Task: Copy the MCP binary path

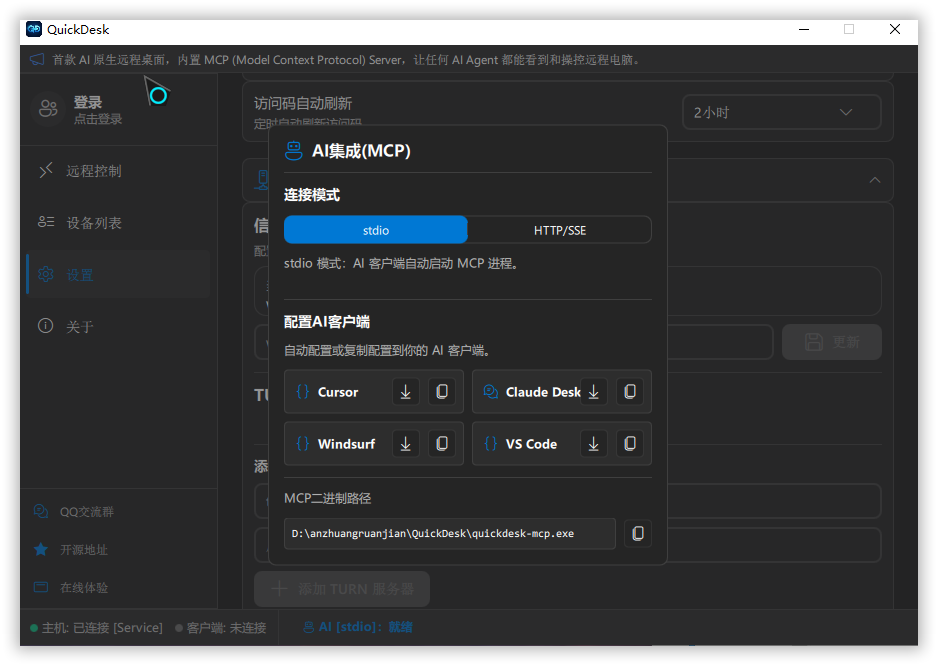Action: (638, 534)
